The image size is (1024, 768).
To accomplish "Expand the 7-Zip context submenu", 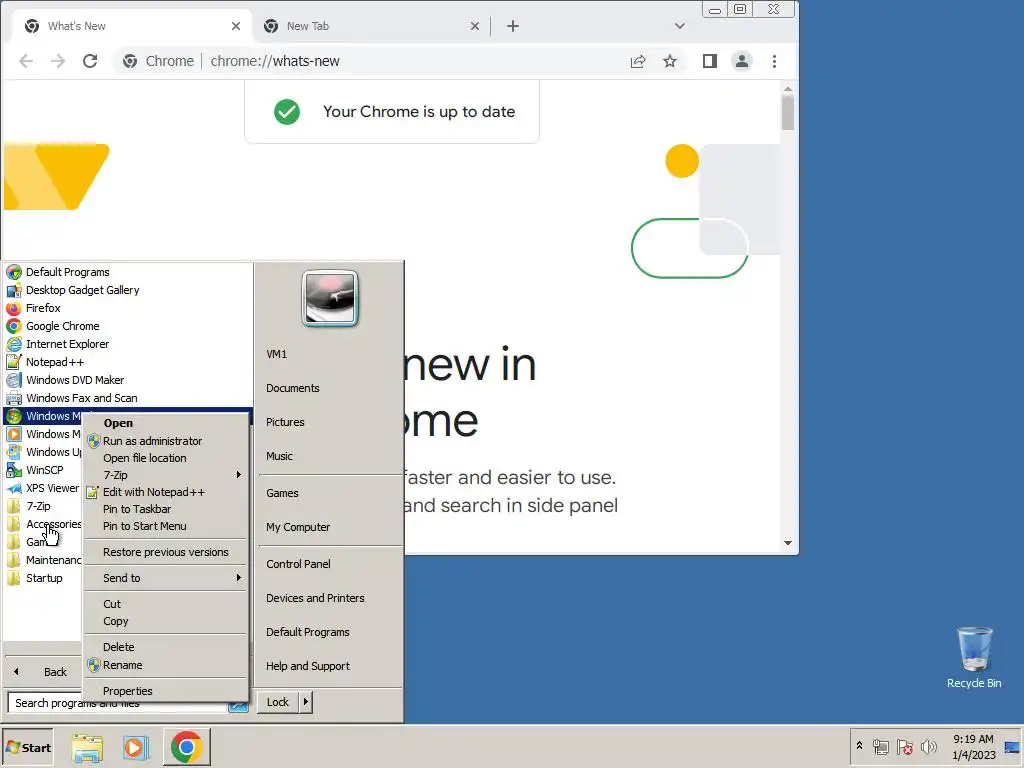I will (x=167, y=475).
